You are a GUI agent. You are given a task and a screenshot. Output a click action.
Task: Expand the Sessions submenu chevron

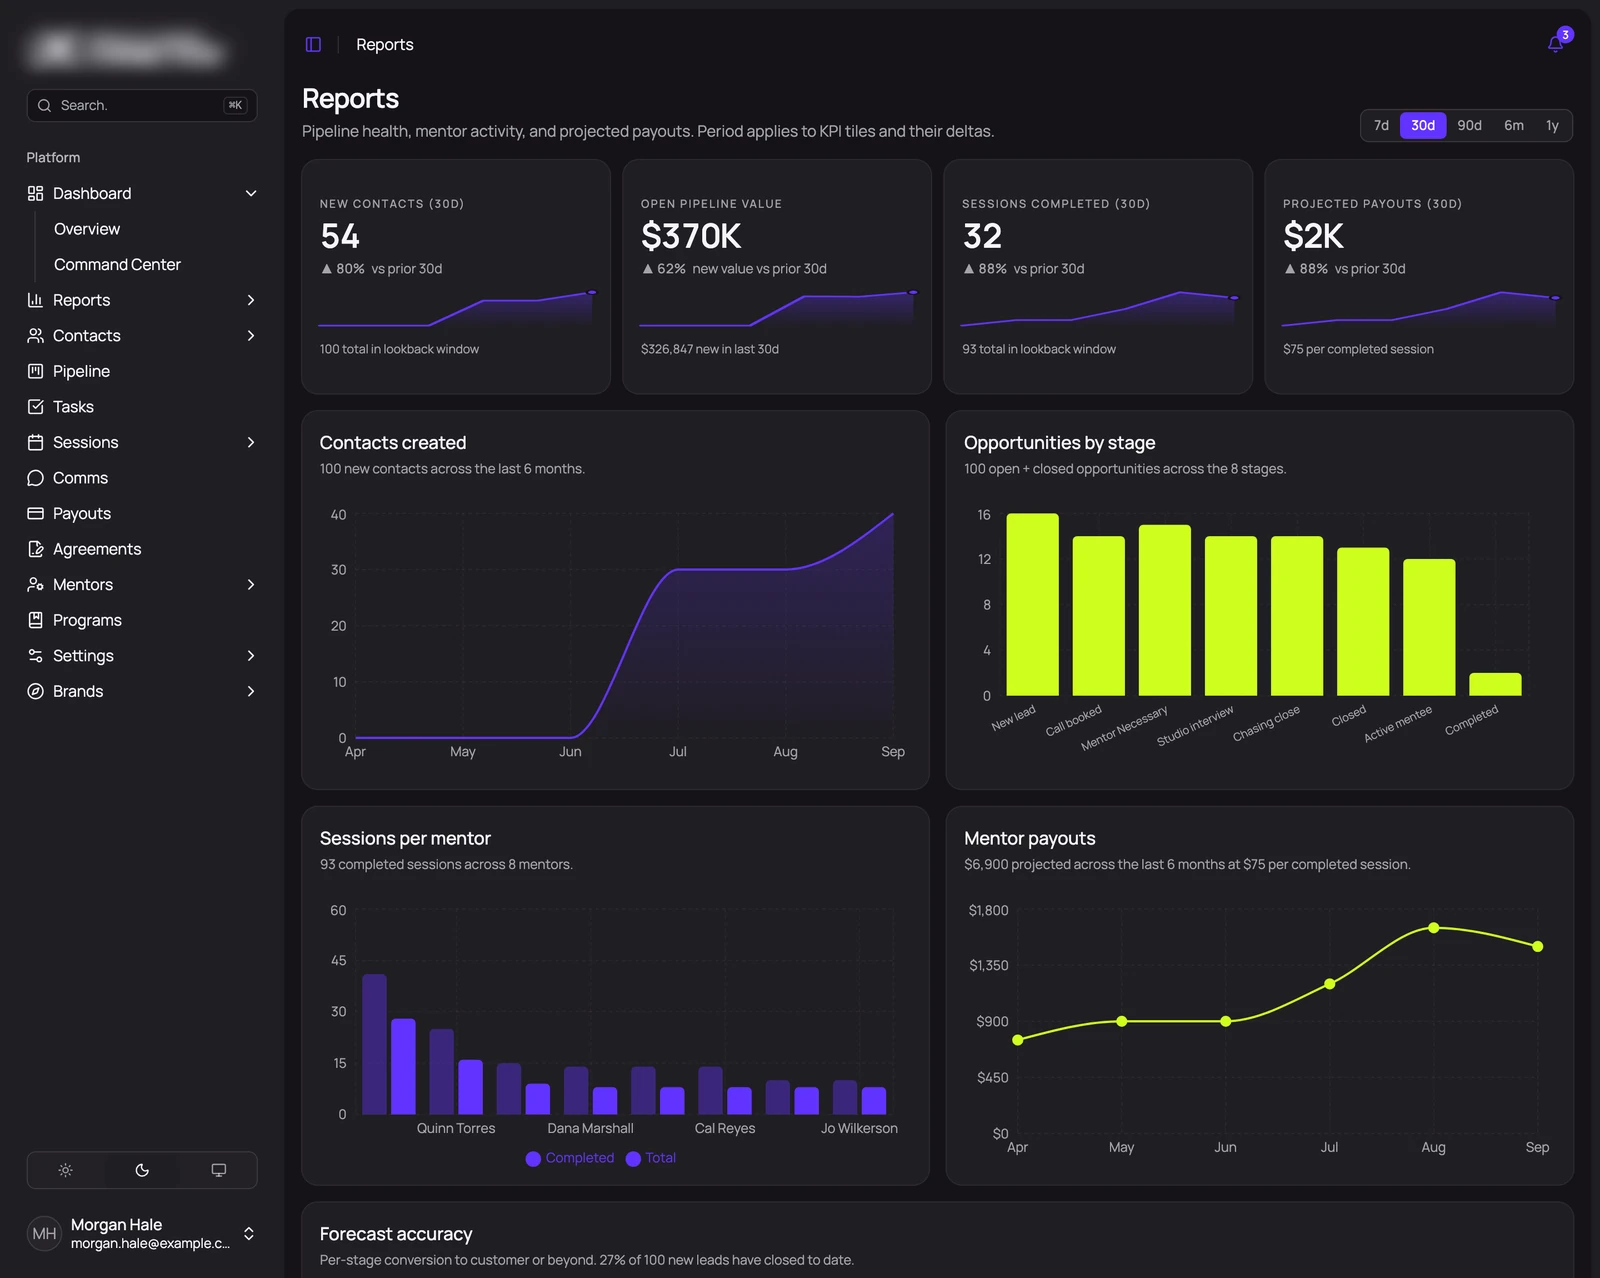(x=251, y=442)
